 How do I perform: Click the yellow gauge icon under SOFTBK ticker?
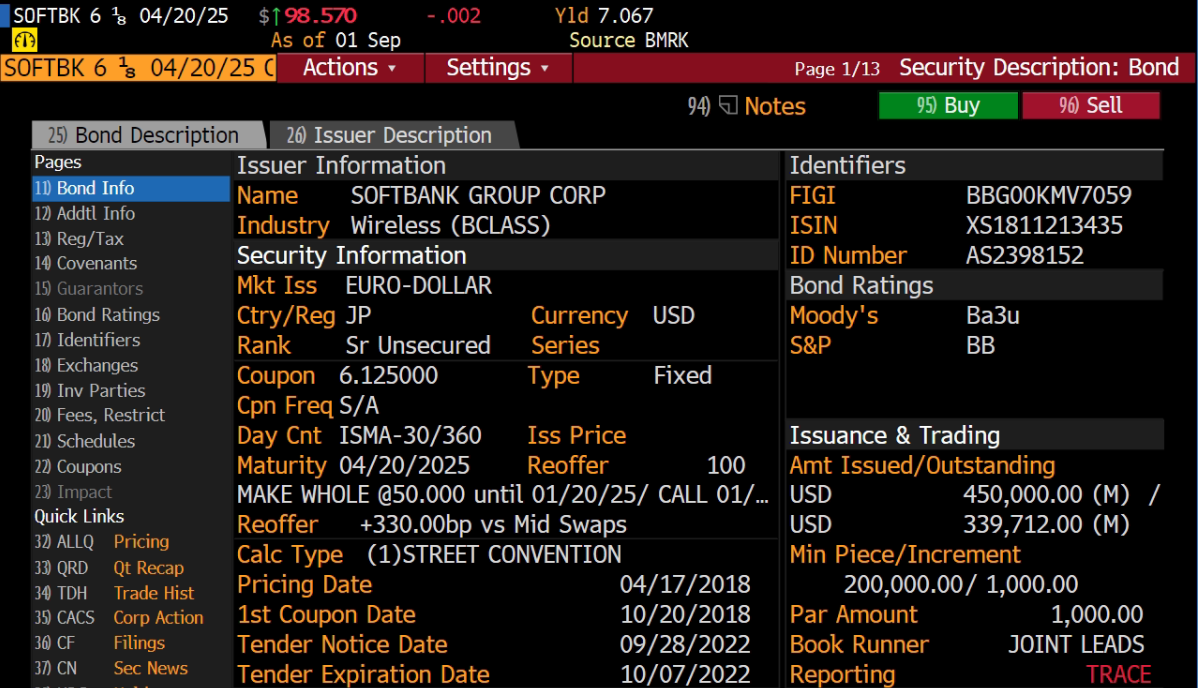(x=24, y=40)
